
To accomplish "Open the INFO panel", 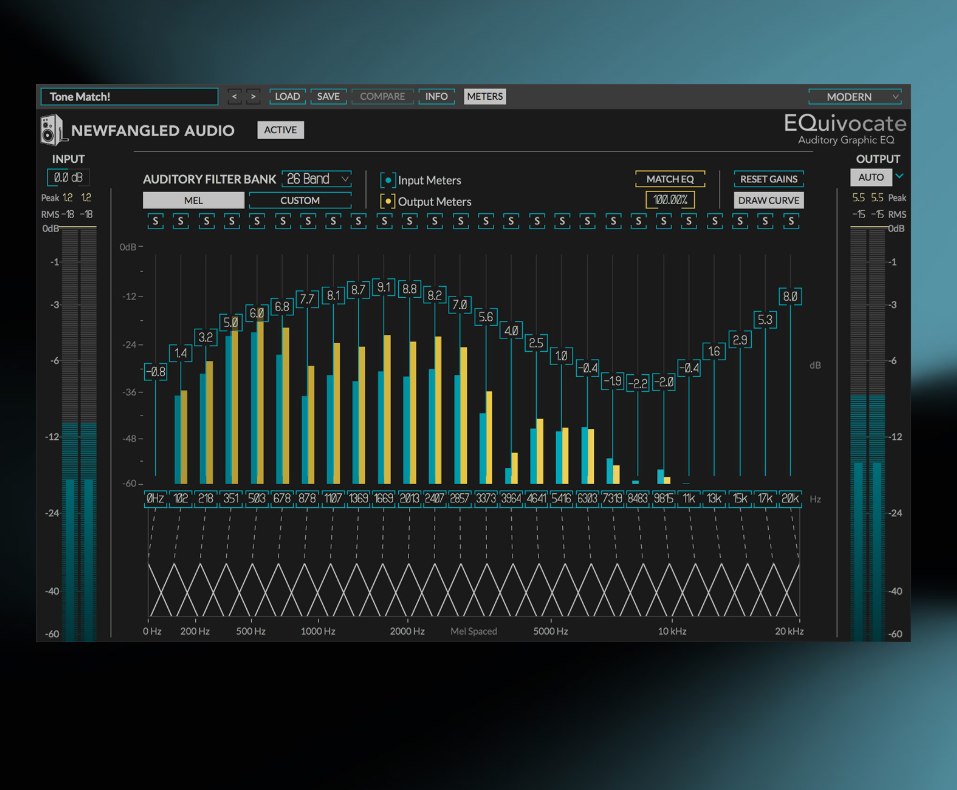I will [436, 96].
